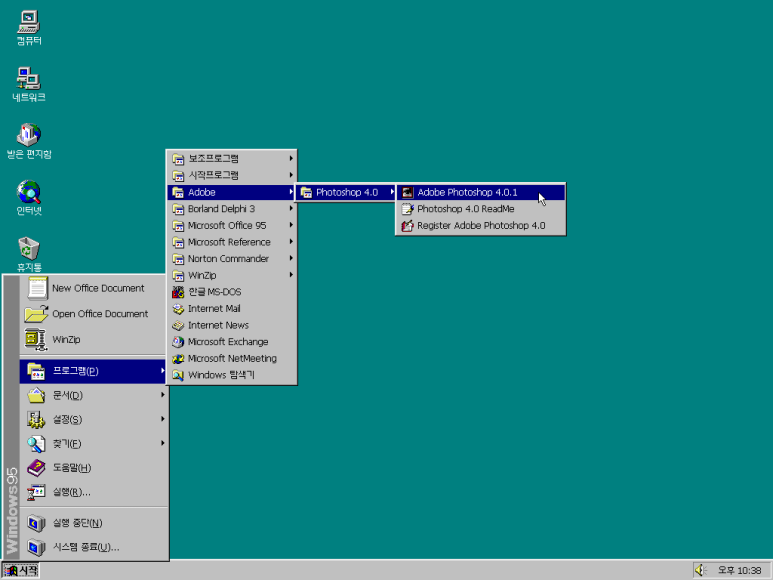Click the 시작 Start button

pyautogui.click(x=20, y=570)
